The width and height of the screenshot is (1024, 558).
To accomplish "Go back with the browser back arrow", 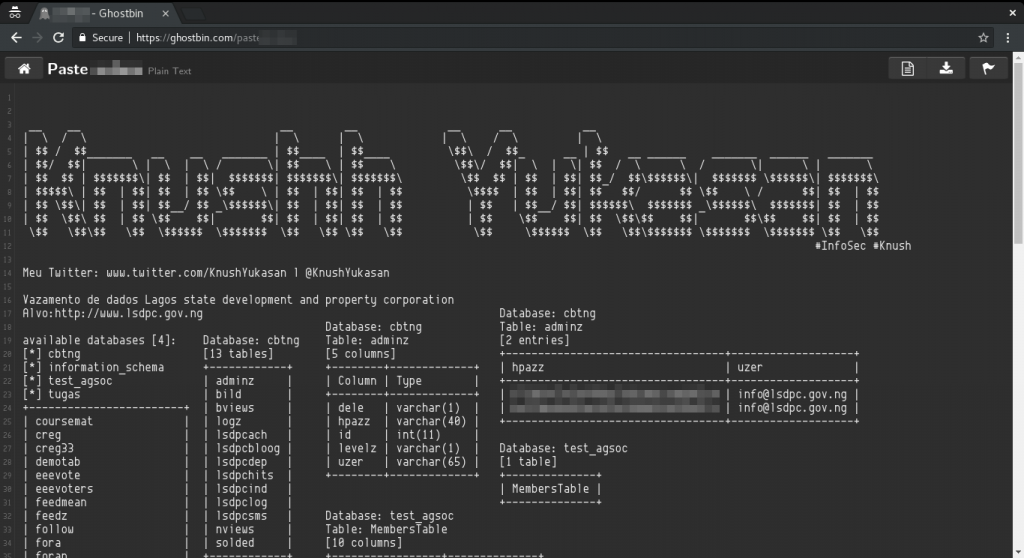I will click(16, 38).
